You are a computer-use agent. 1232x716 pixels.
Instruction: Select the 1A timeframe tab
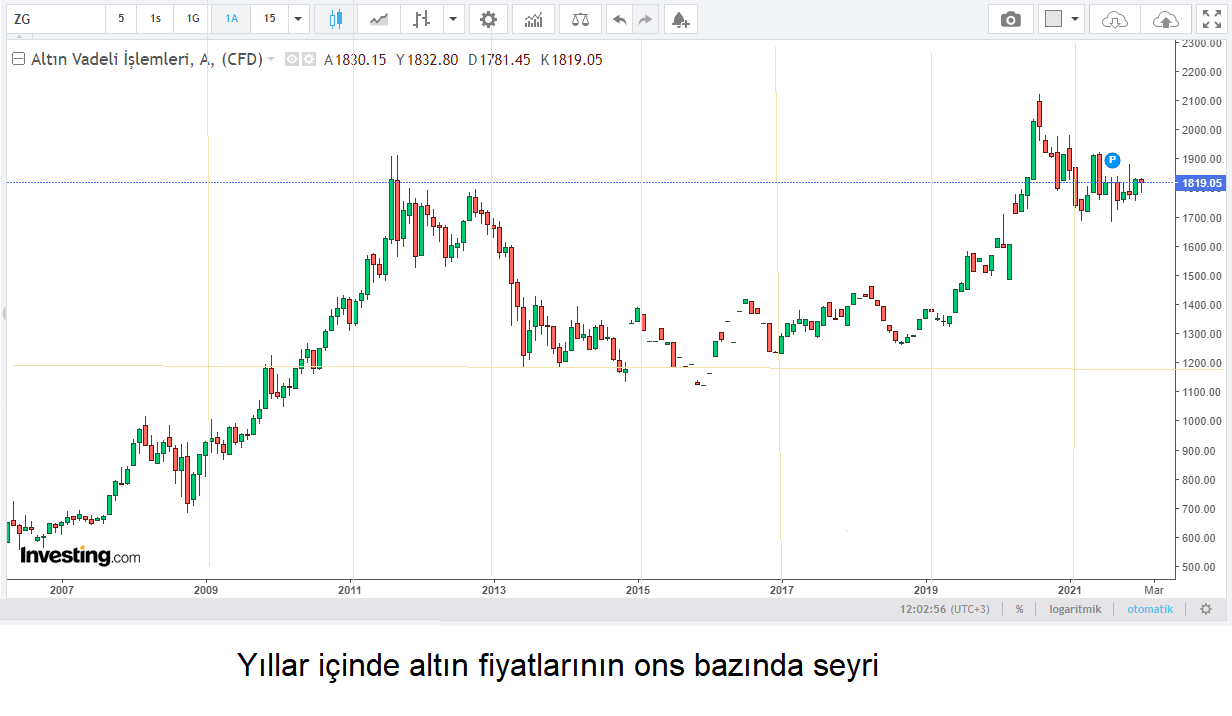[230, 18]
